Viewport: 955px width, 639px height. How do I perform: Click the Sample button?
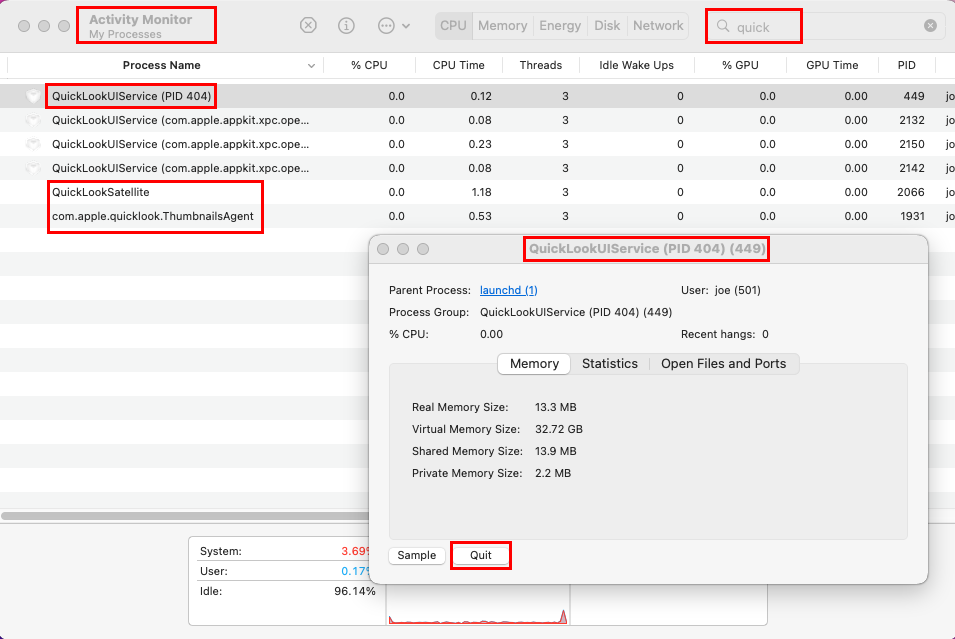click(417, 555)
